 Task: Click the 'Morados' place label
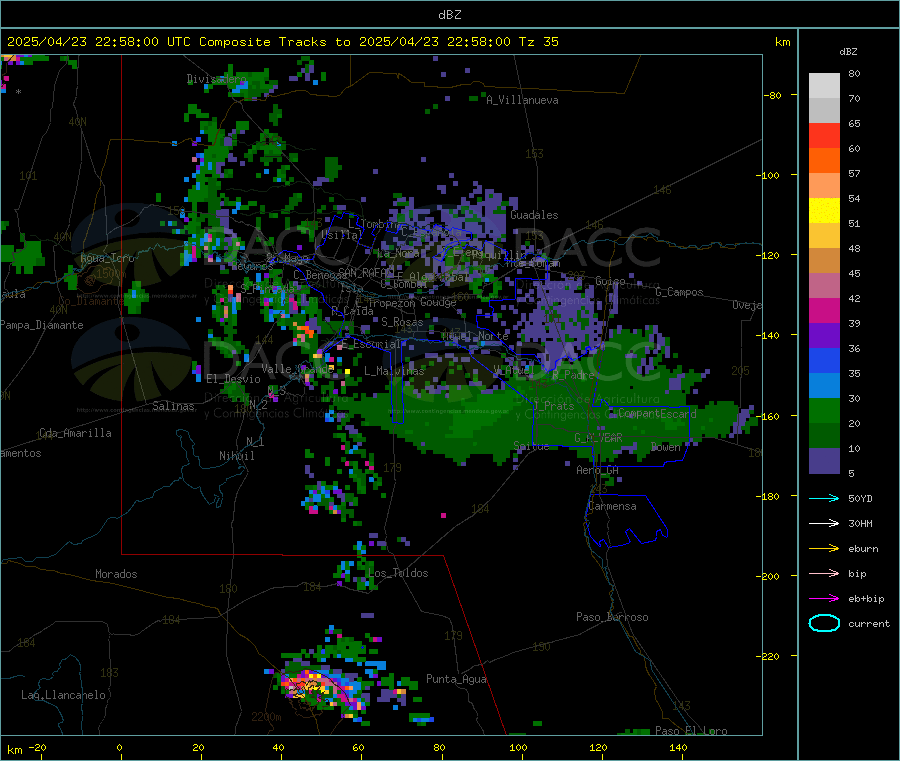(116, 574)
